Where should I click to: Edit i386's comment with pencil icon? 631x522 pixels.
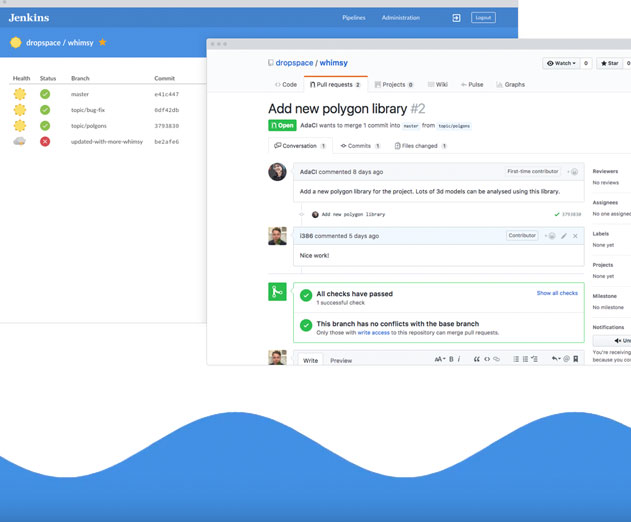pos(564,236)
